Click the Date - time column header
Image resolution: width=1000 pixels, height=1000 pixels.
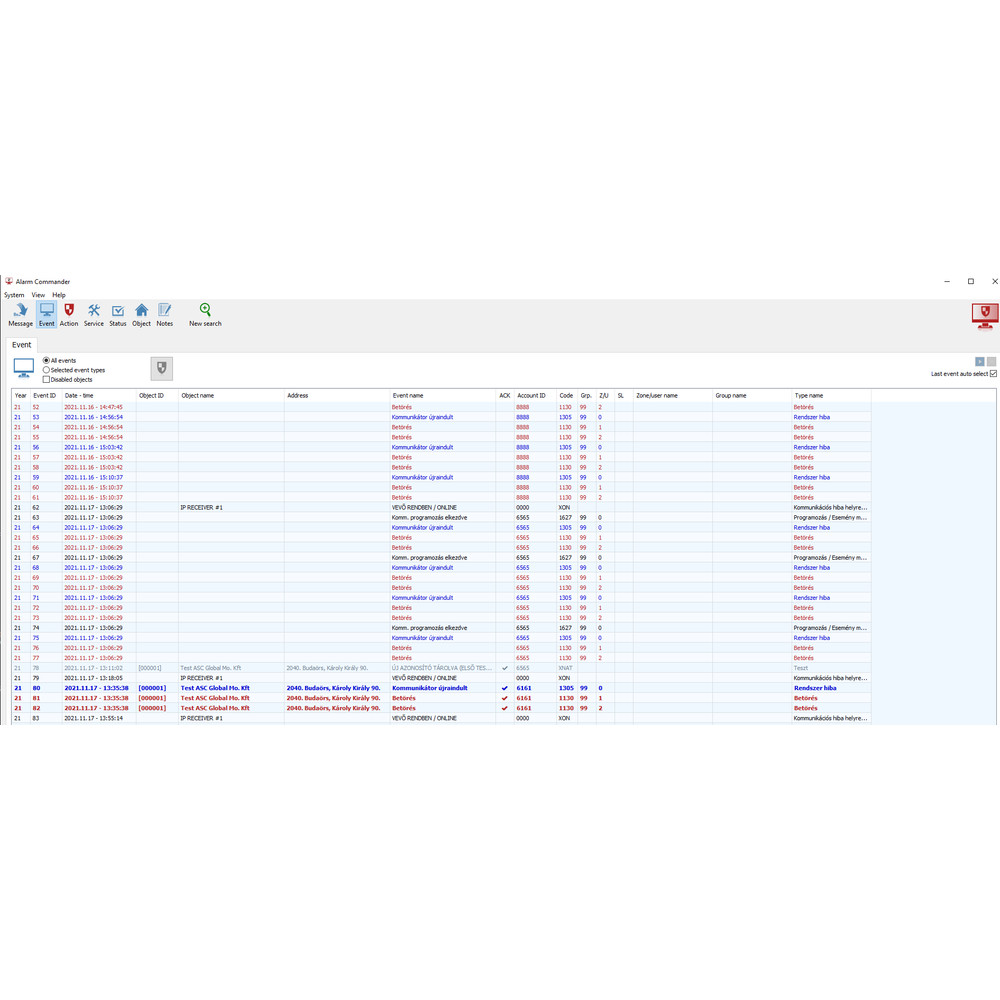point(80,396)
